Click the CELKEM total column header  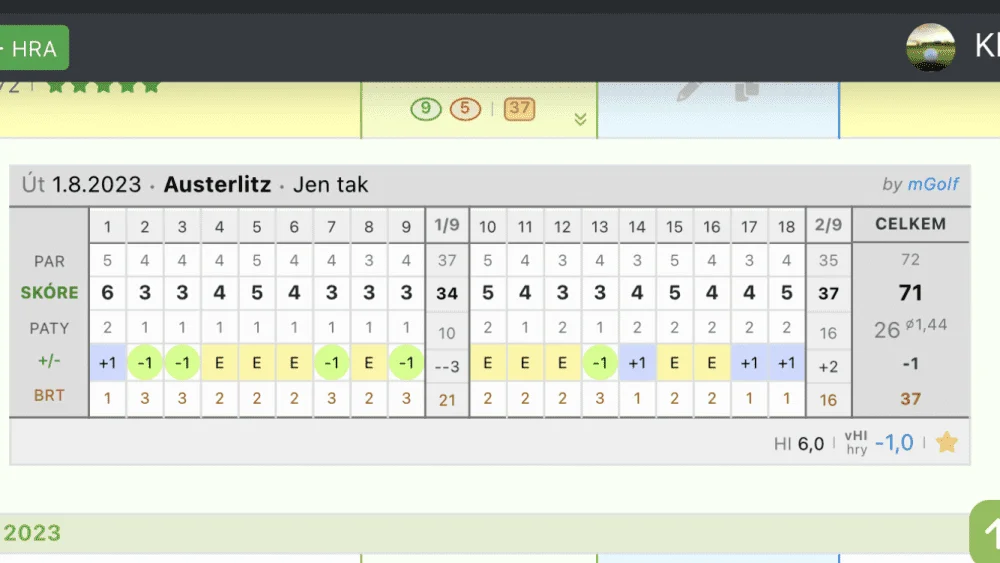pos(910,224)
